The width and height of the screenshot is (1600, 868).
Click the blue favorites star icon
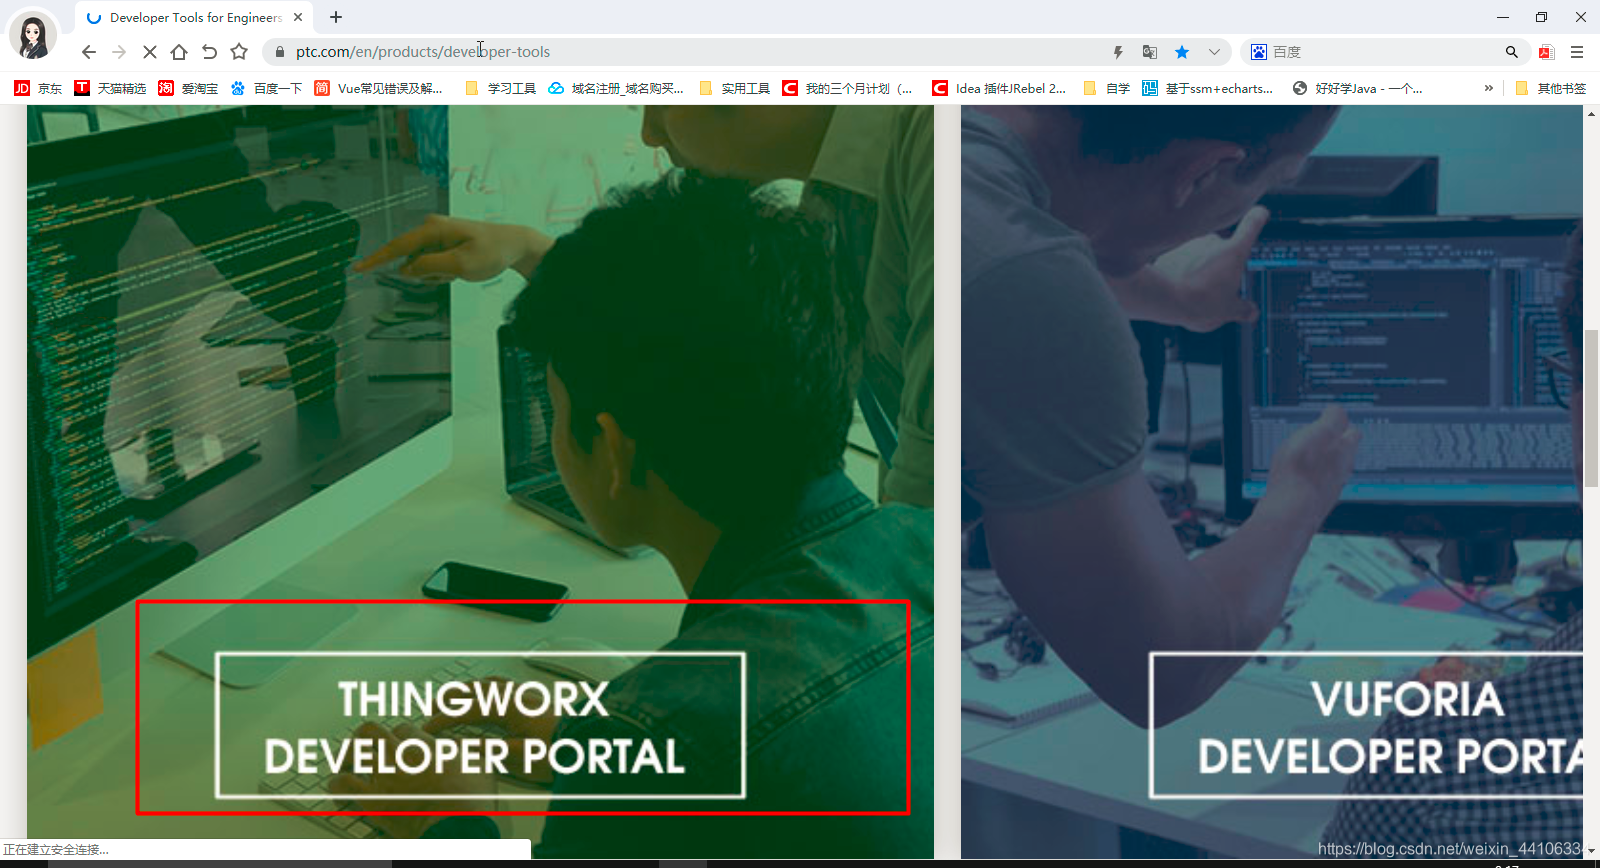[1182, 52]
